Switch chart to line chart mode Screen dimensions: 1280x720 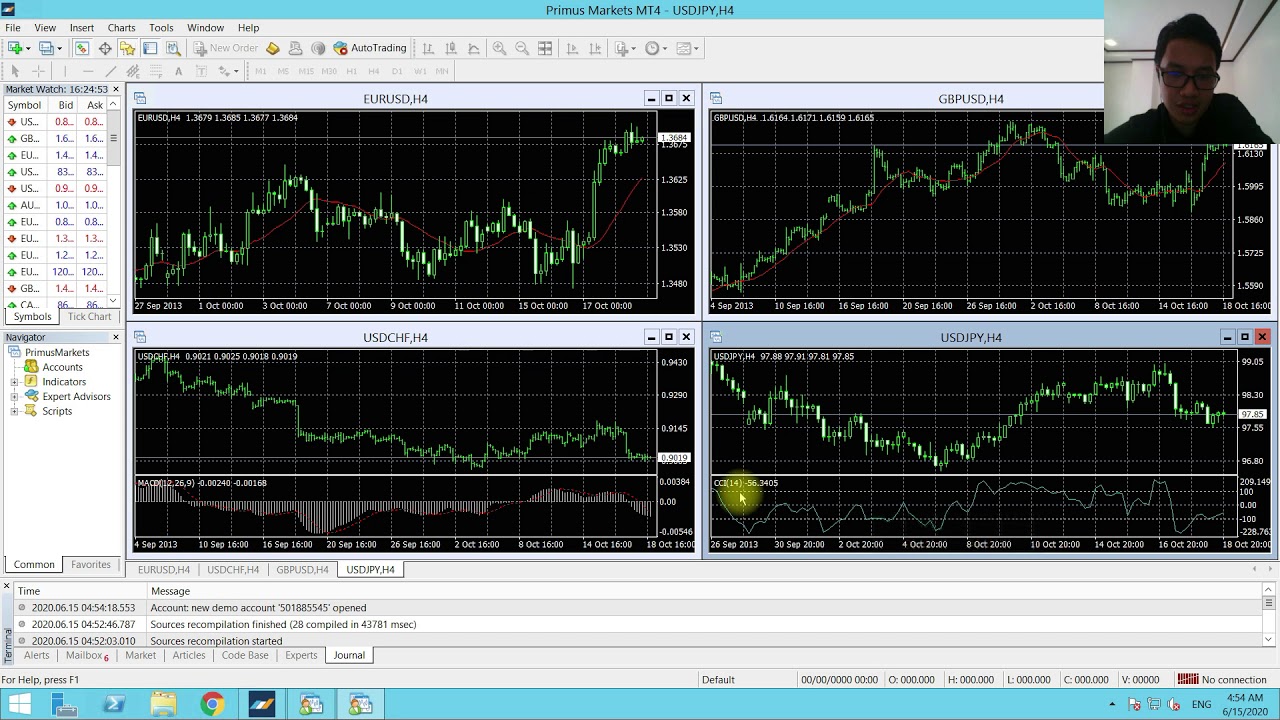[474, 48]
